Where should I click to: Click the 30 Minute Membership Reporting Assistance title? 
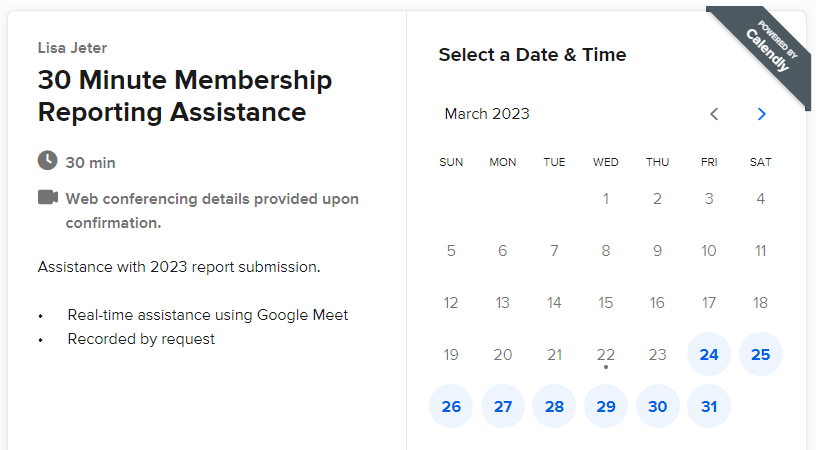pos(185,96)
